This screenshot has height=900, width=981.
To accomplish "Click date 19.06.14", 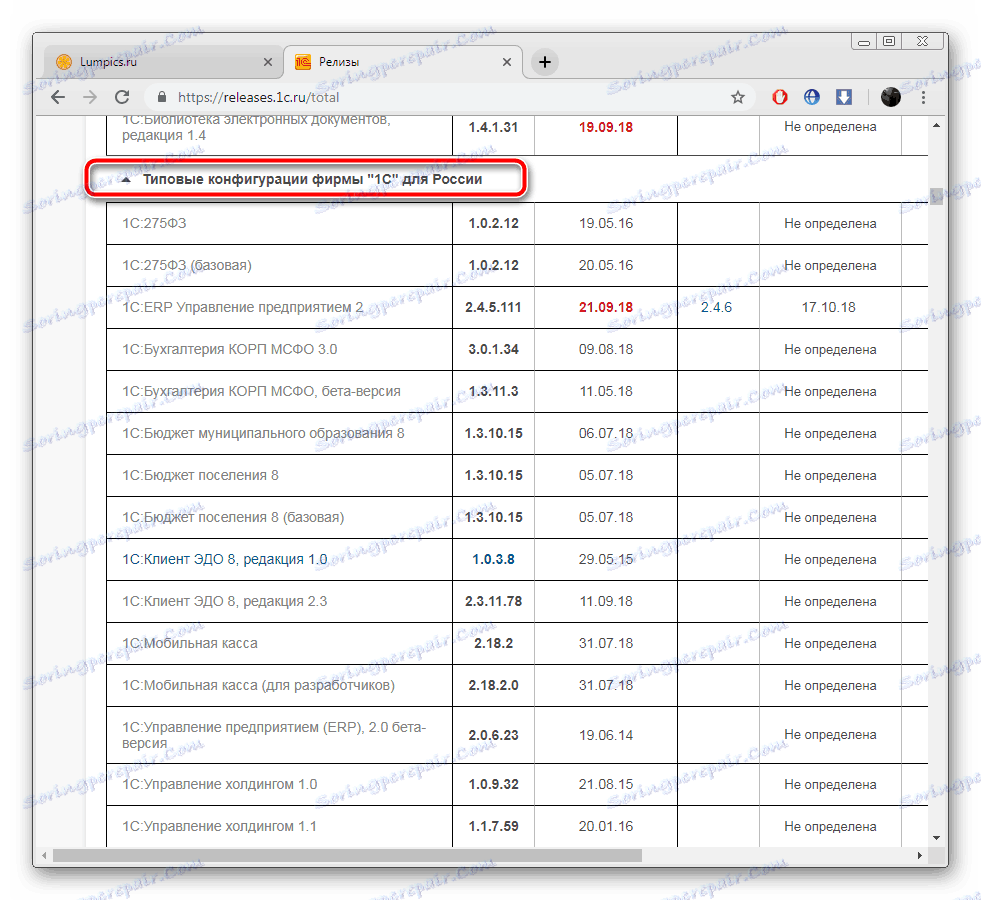I will tap(606, 735).
